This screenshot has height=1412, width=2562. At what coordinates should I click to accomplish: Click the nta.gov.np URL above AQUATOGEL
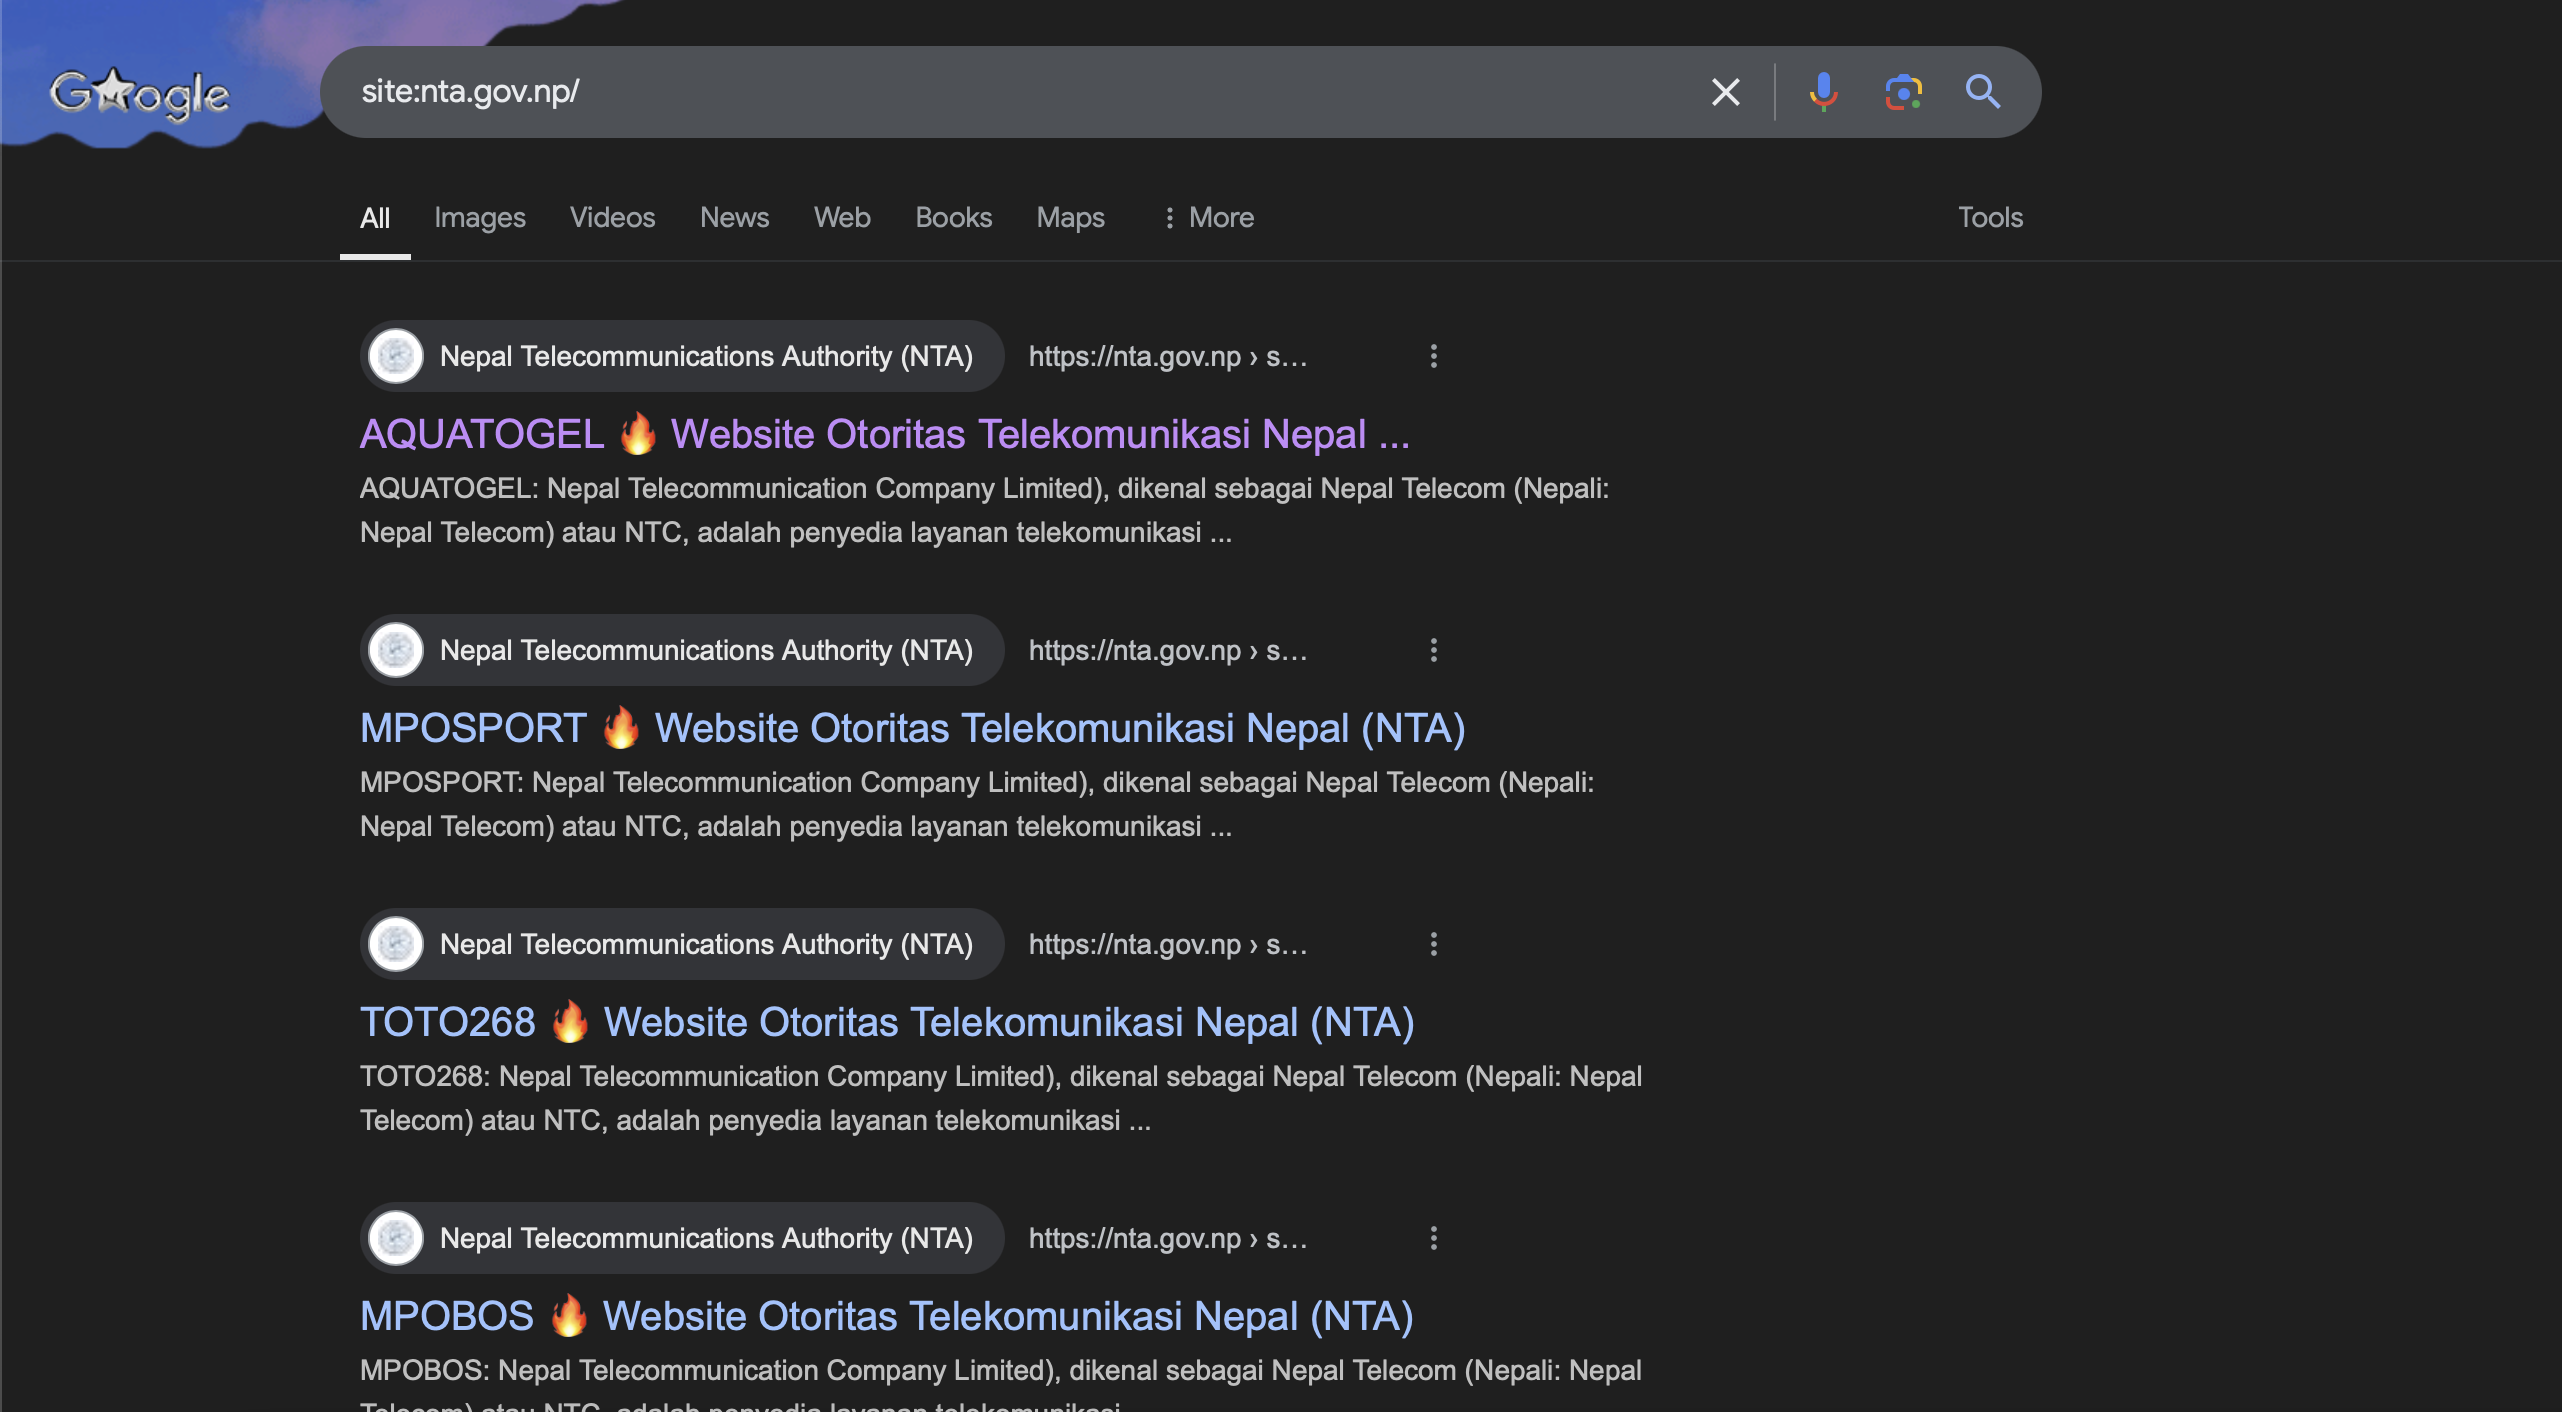(1168, 356)
